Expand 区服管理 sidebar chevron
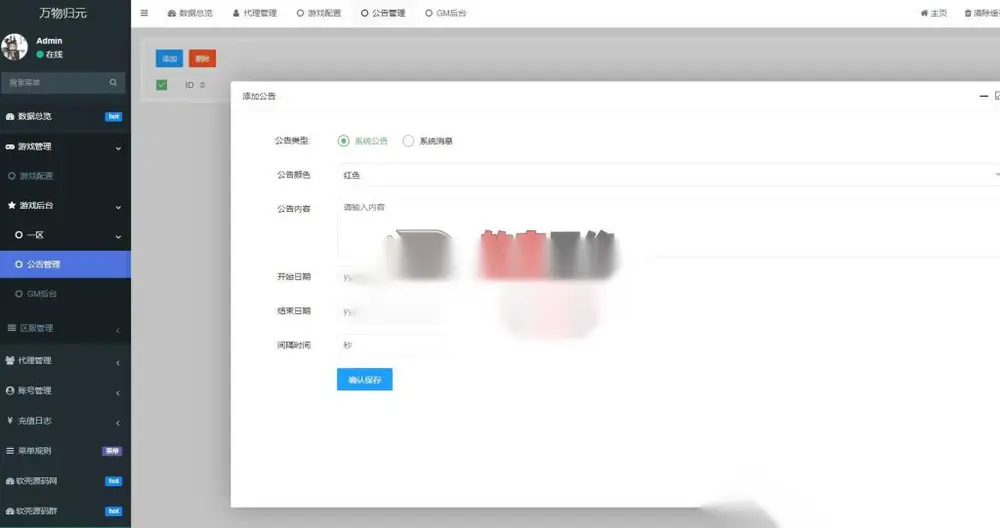Viewport: 1000px width, 528px height. point(118,330)
